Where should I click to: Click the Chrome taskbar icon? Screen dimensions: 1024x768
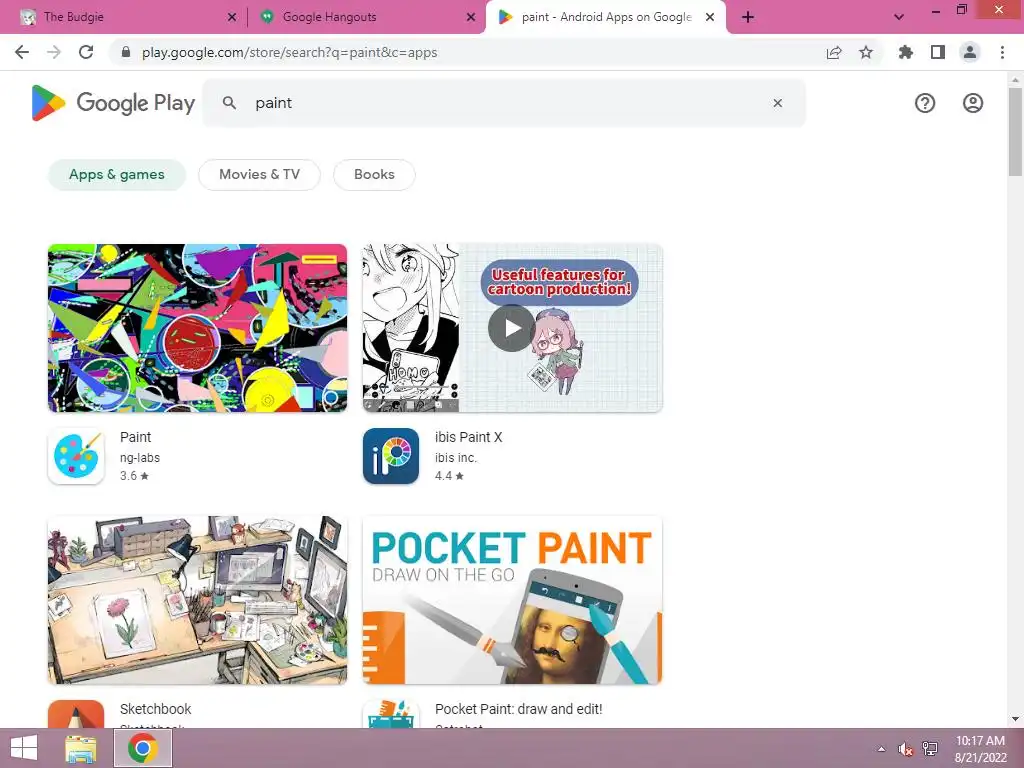(143, 748)
